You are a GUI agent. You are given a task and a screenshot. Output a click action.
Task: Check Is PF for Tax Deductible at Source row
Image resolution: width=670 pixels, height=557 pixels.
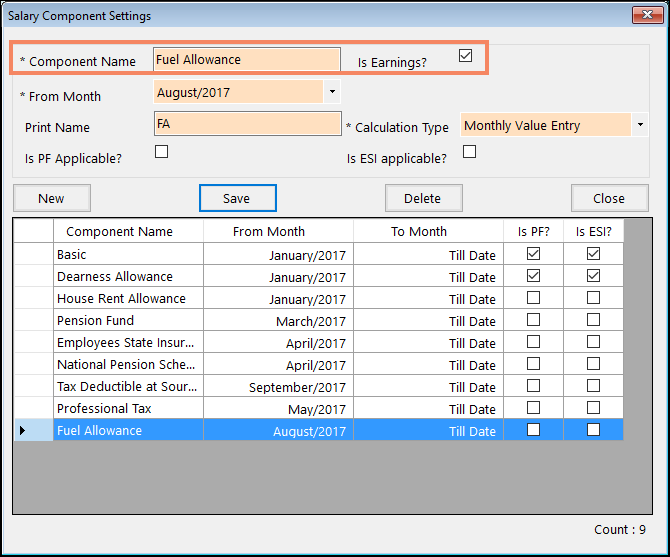533,386
